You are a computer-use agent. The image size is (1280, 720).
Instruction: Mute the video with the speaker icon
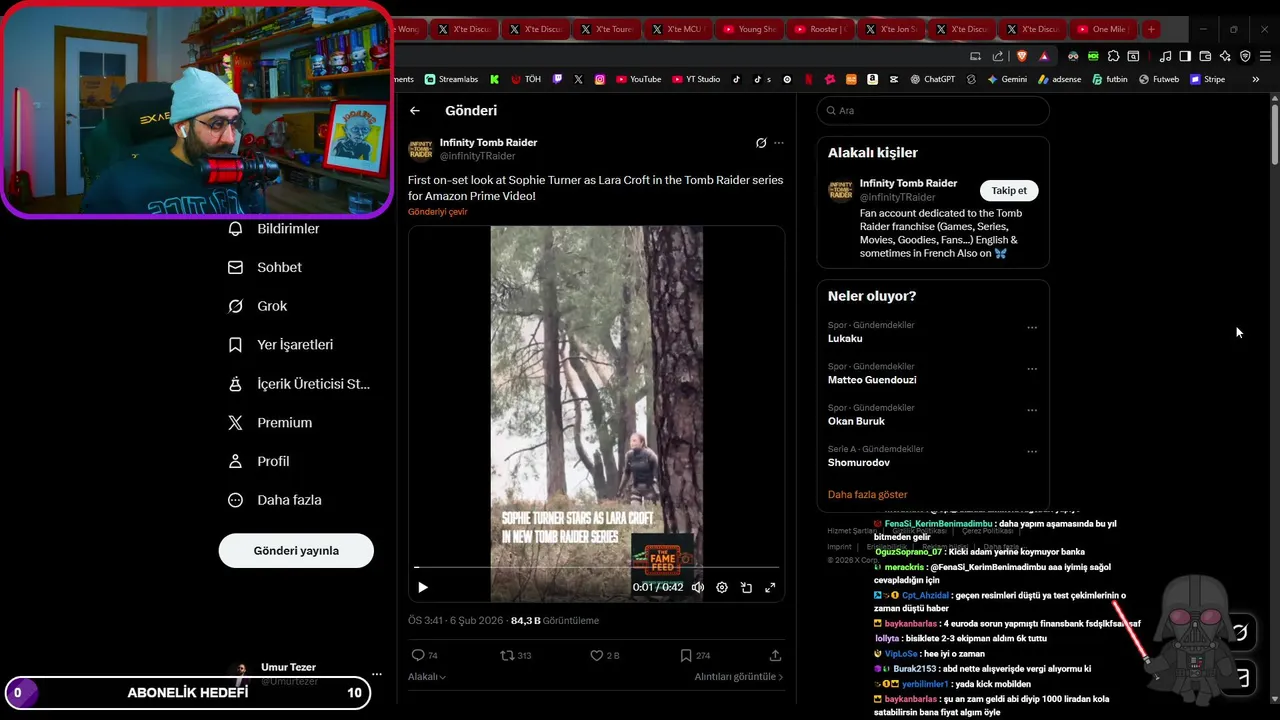tap(698, 587)
